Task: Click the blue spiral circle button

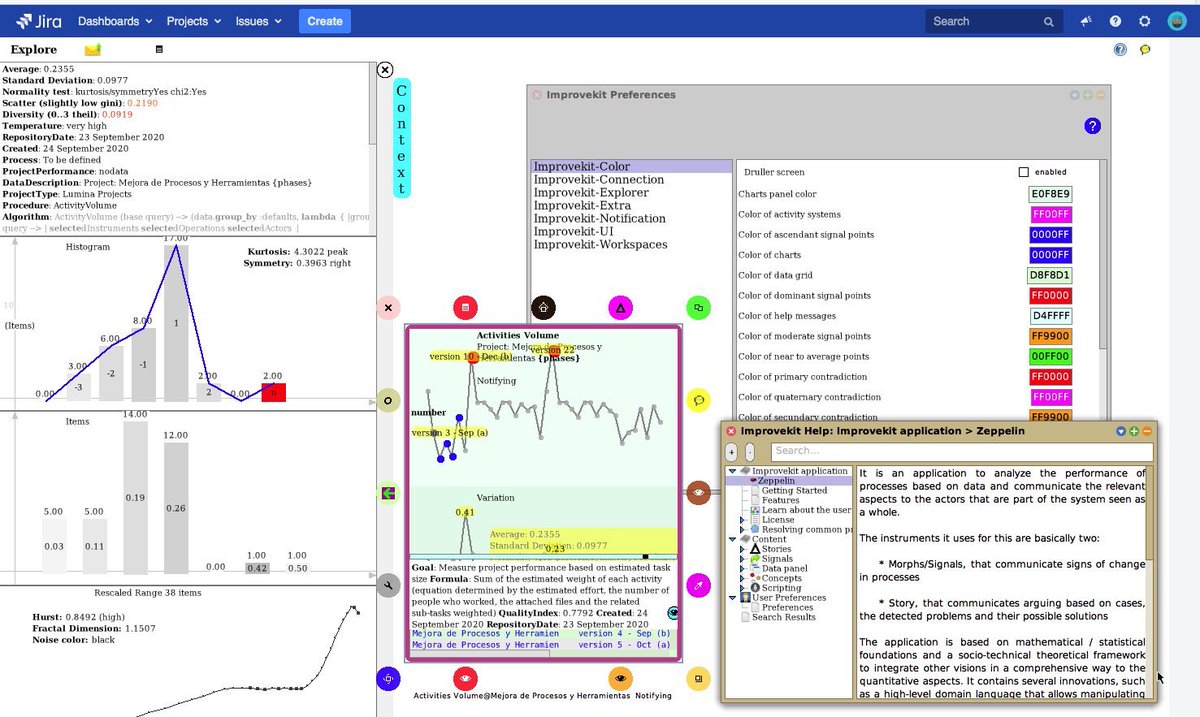Action: (388, 679)
